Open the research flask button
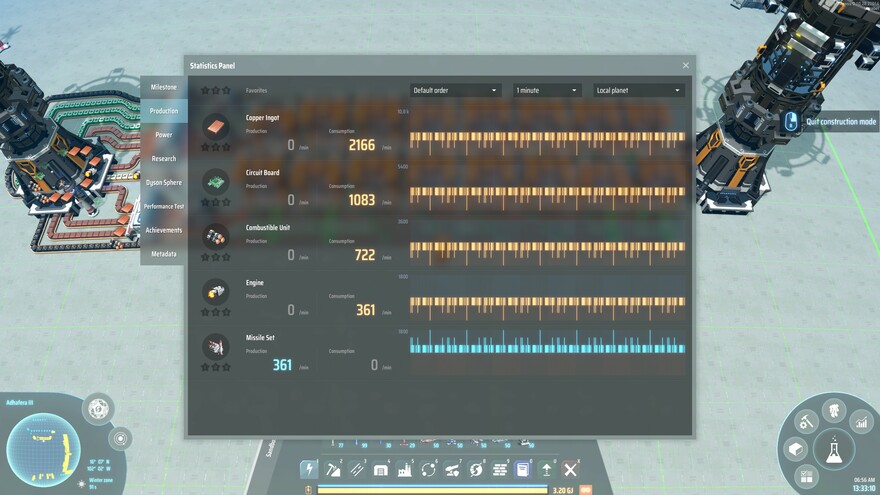 pyautogui.click(x=832, y=450)
